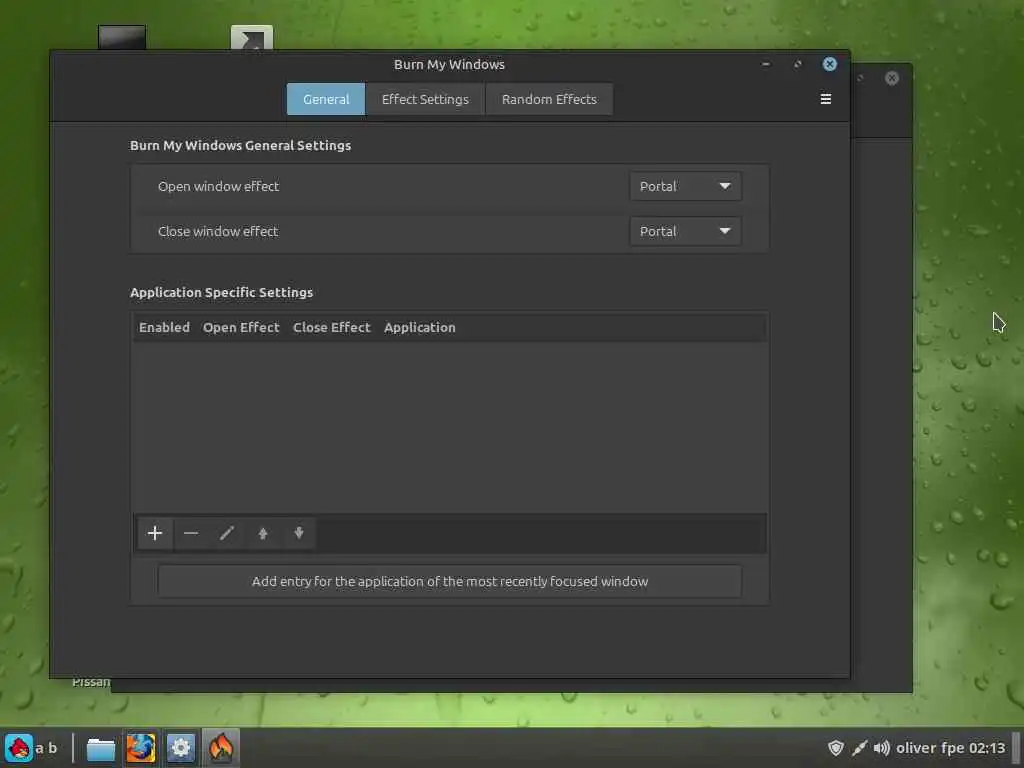Image resolution: width=1024 pixels, height=768 pixels.
Task: Move entry down with arrow icon
Action: tap(298, 534)
